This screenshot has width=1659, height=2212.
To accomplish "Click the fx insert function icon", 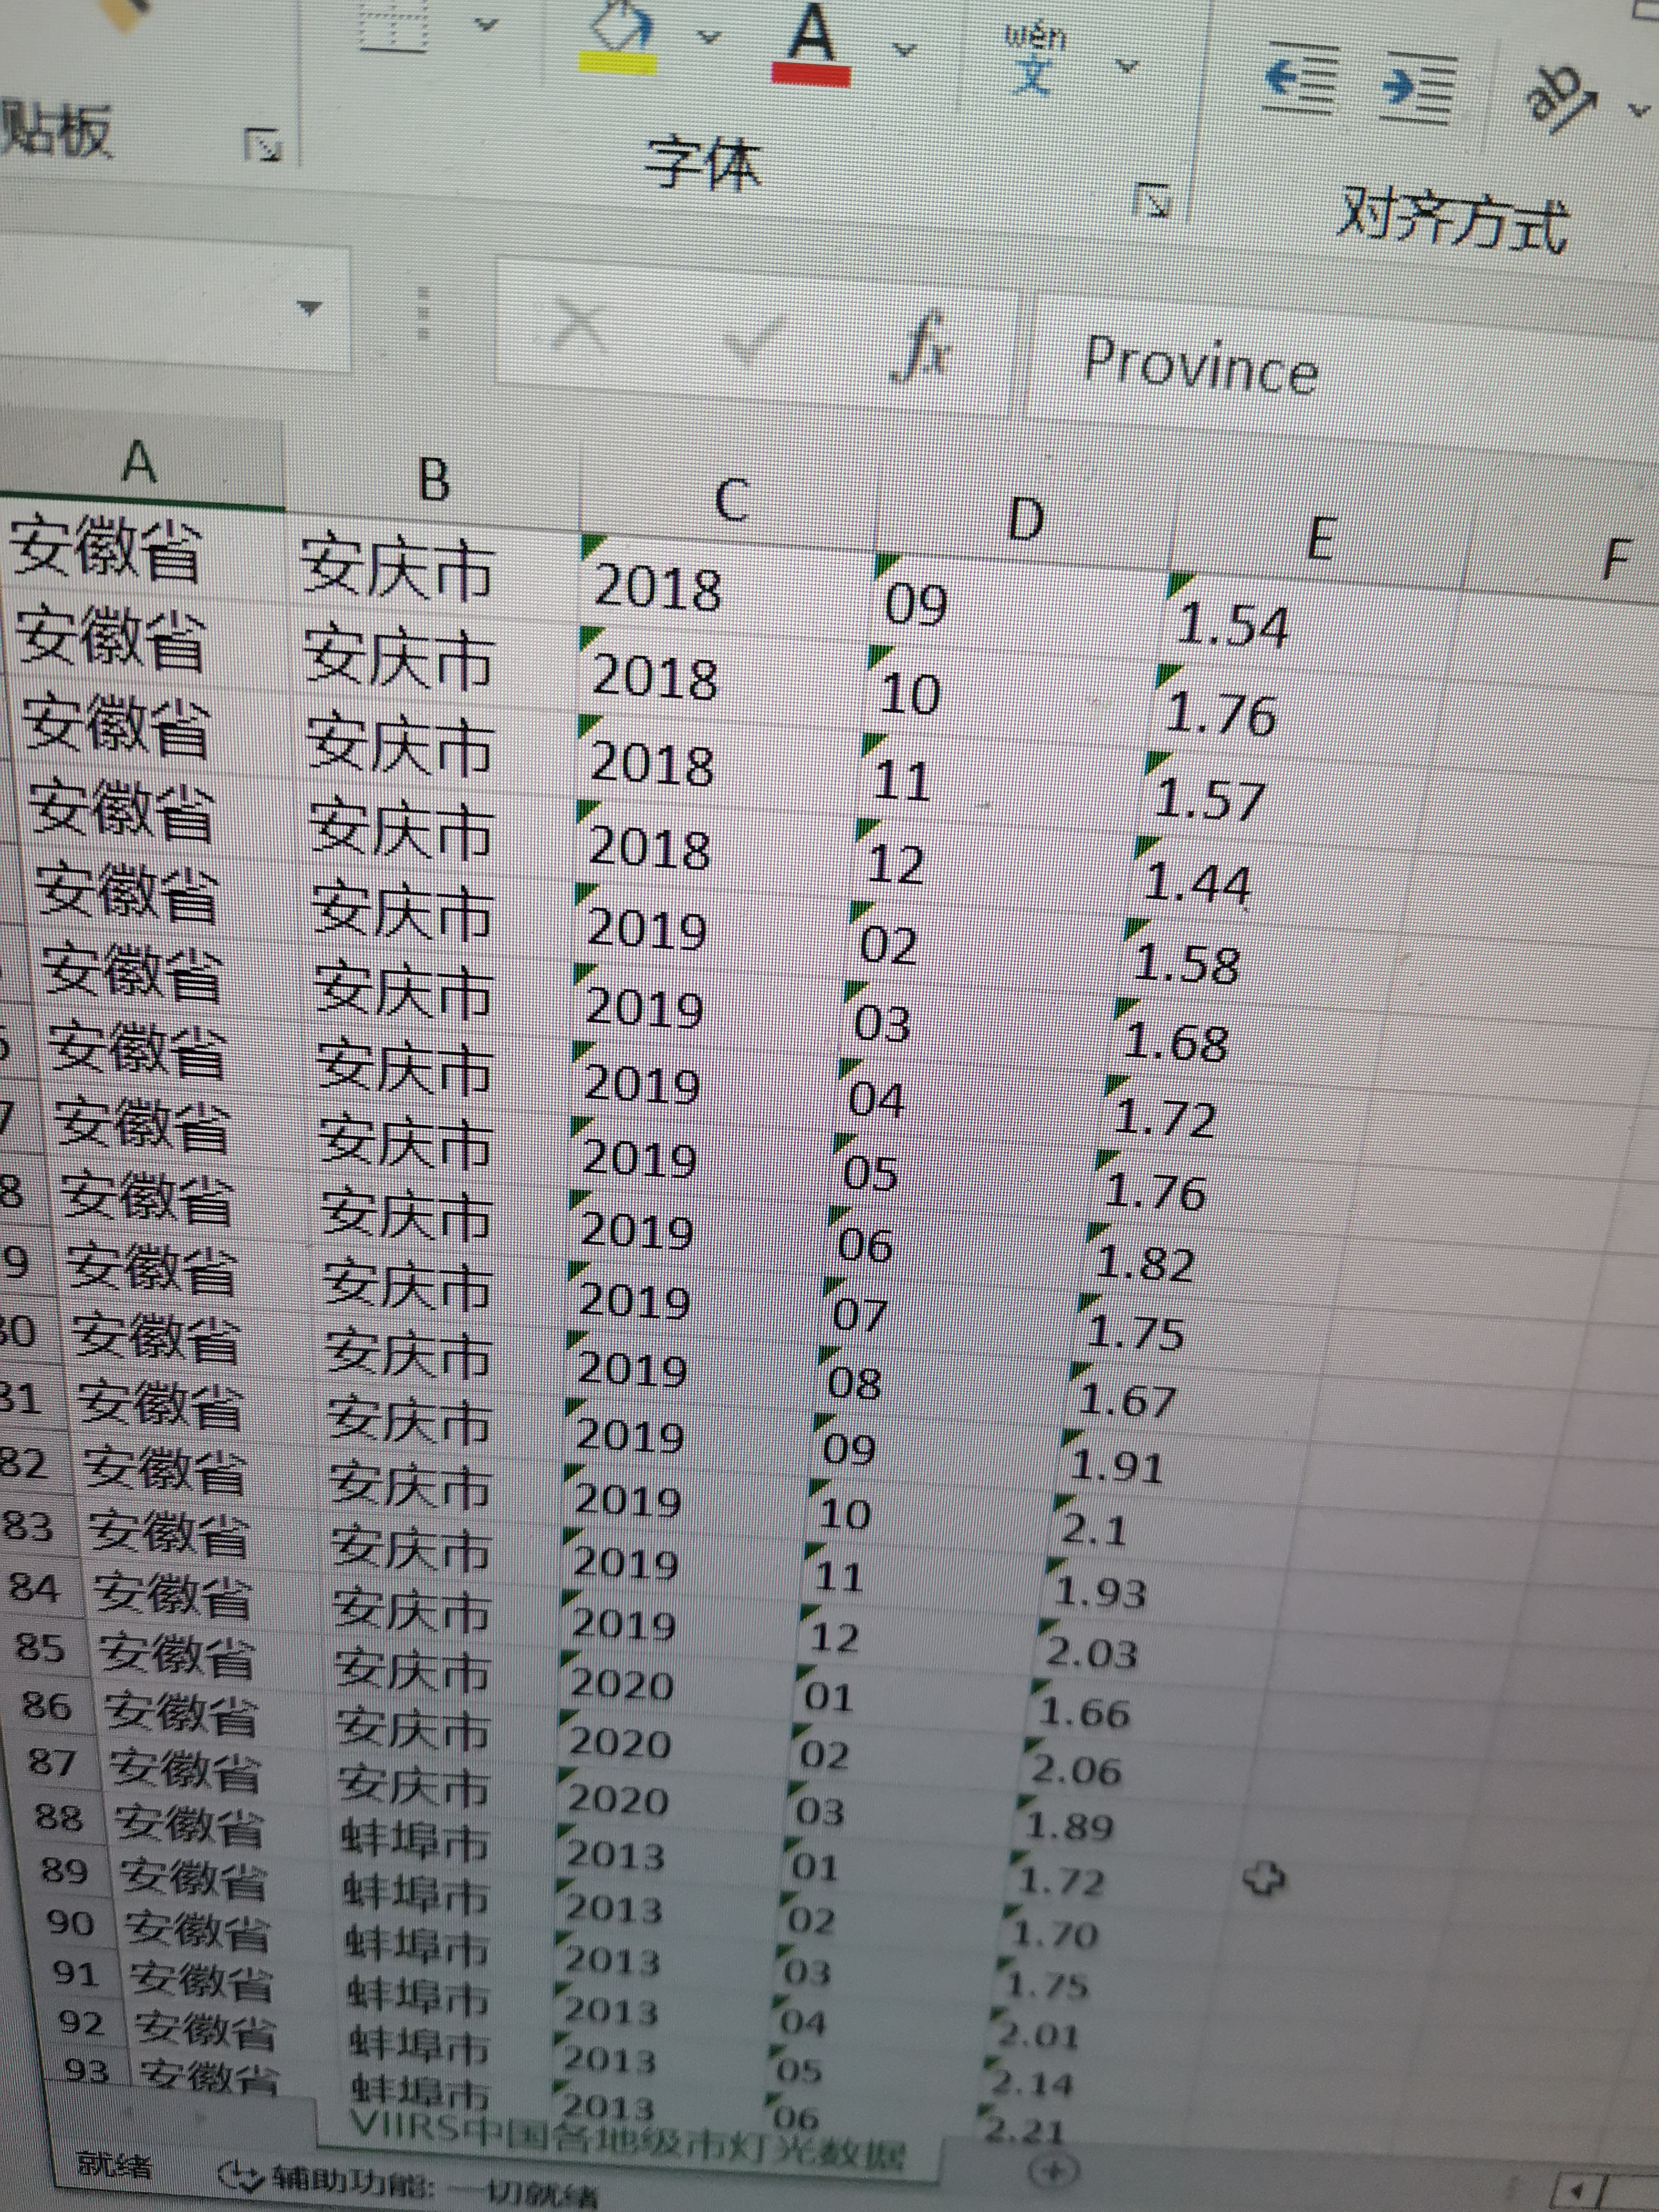I will 922,348.
